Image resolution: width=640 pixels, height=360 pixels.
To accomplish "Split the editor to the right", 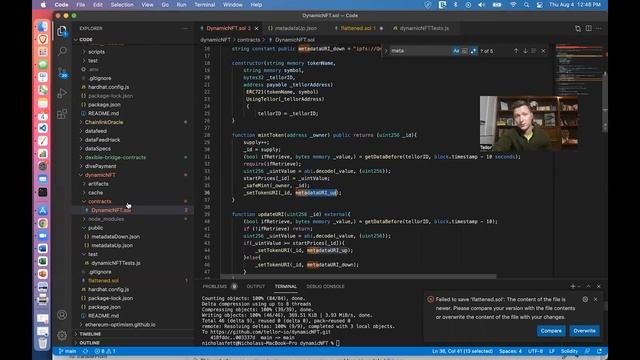I will point(589,29).
